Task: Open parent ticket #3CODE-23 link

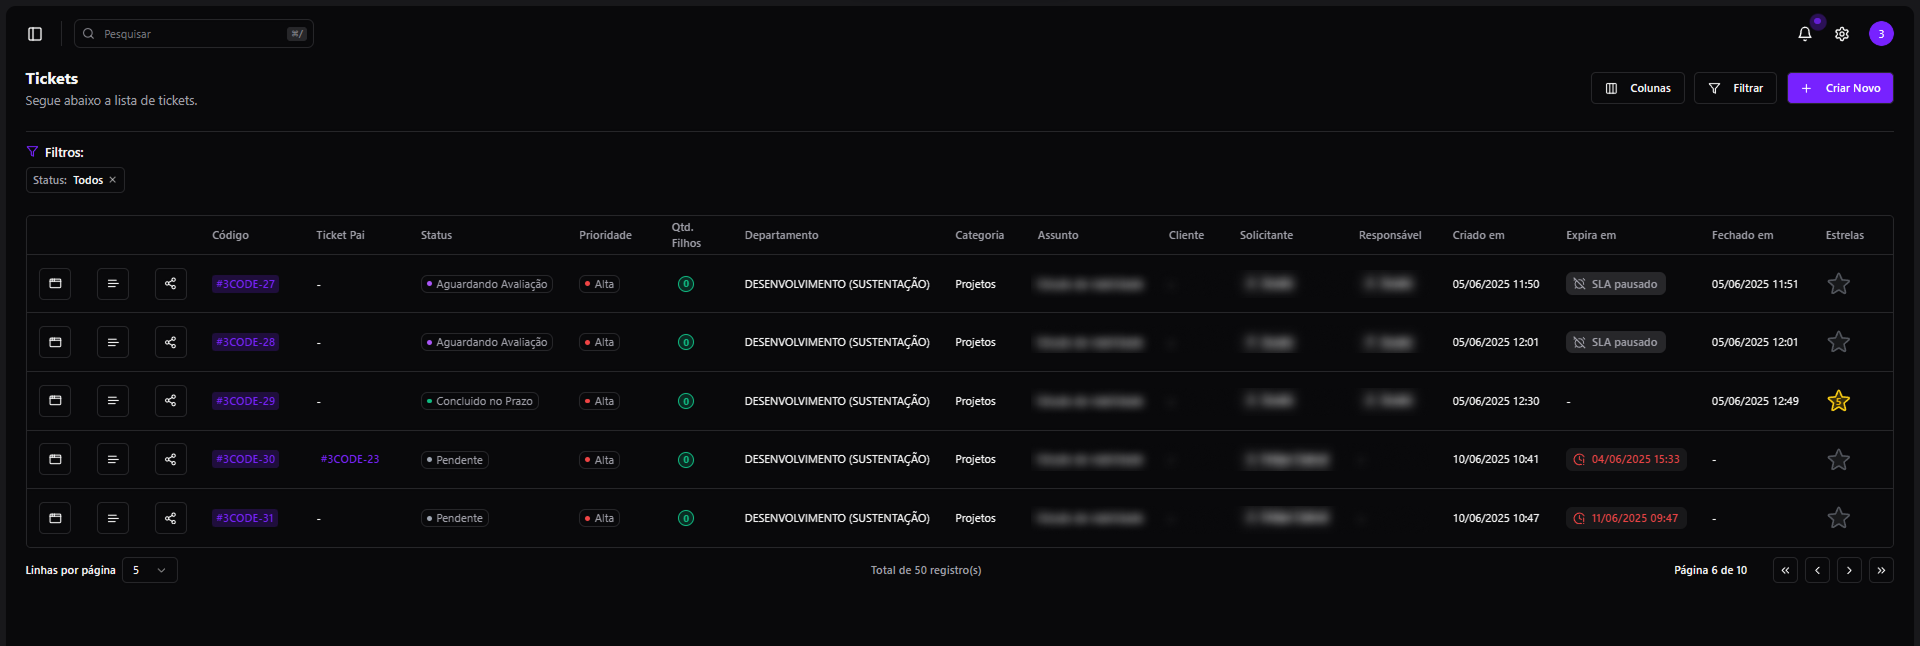Action: click(x=350, y=459)
